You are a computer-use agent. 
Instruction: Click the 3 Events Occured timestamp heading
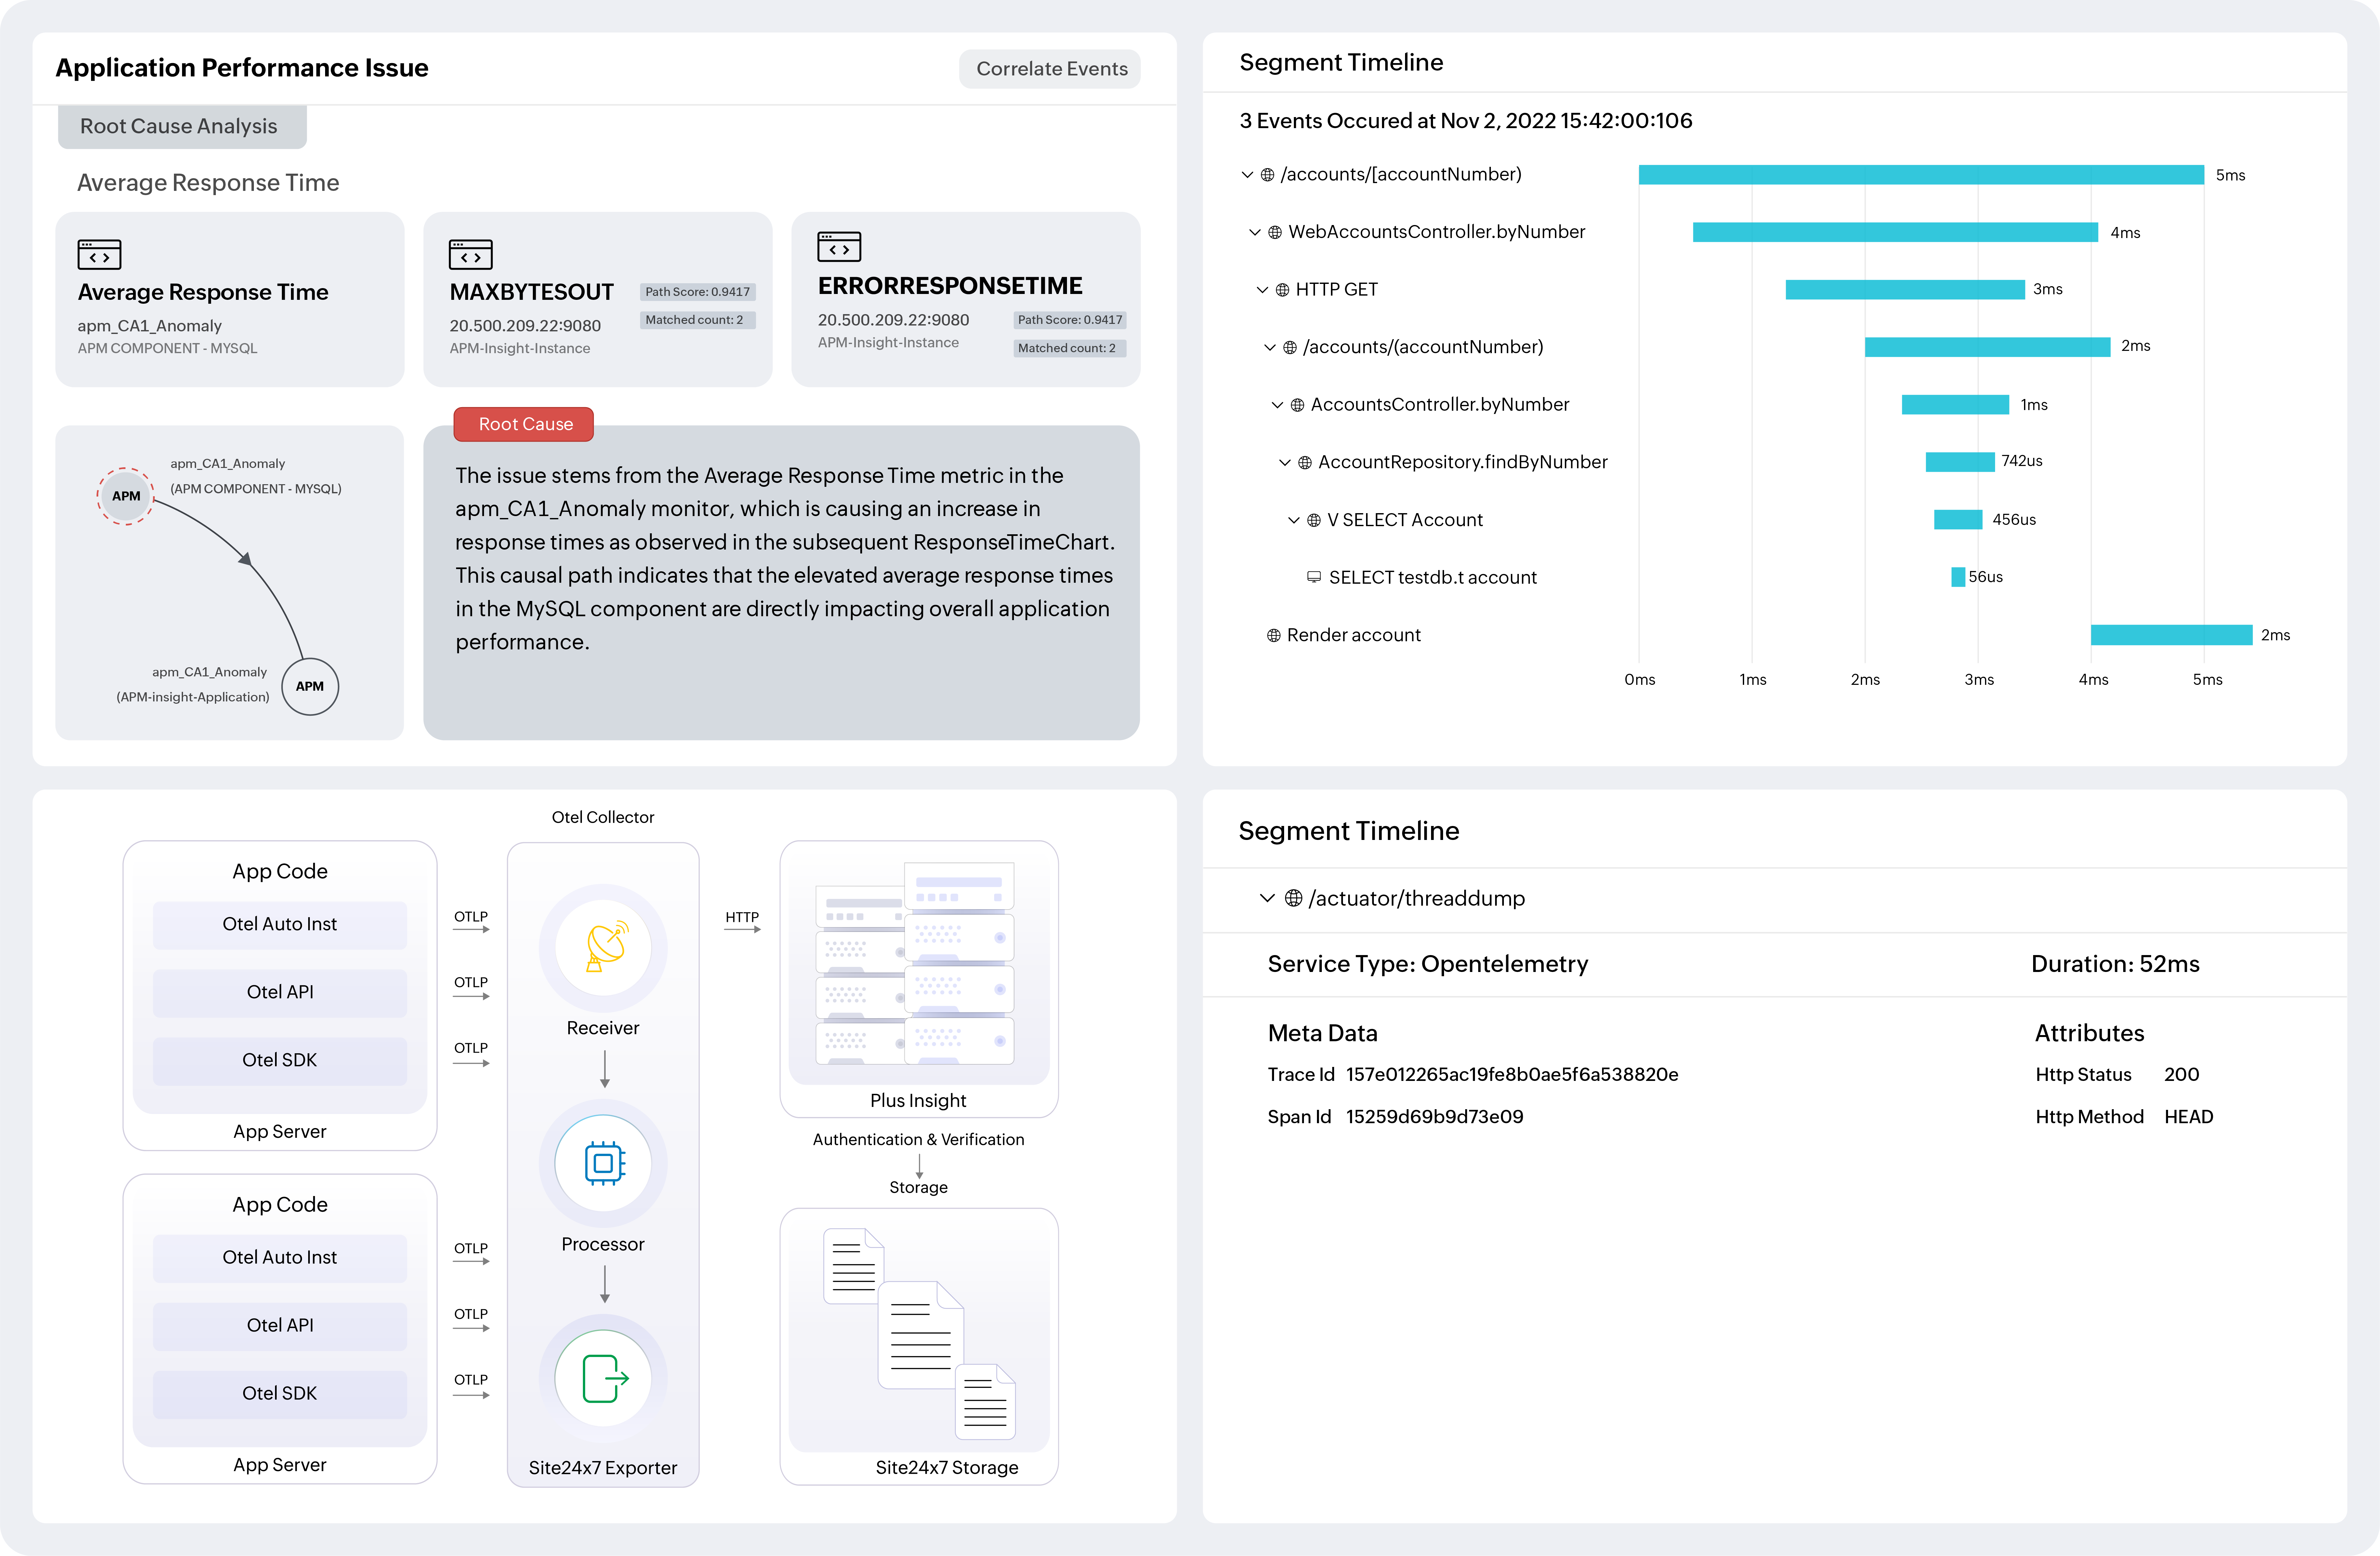[x=1466, y=121]
